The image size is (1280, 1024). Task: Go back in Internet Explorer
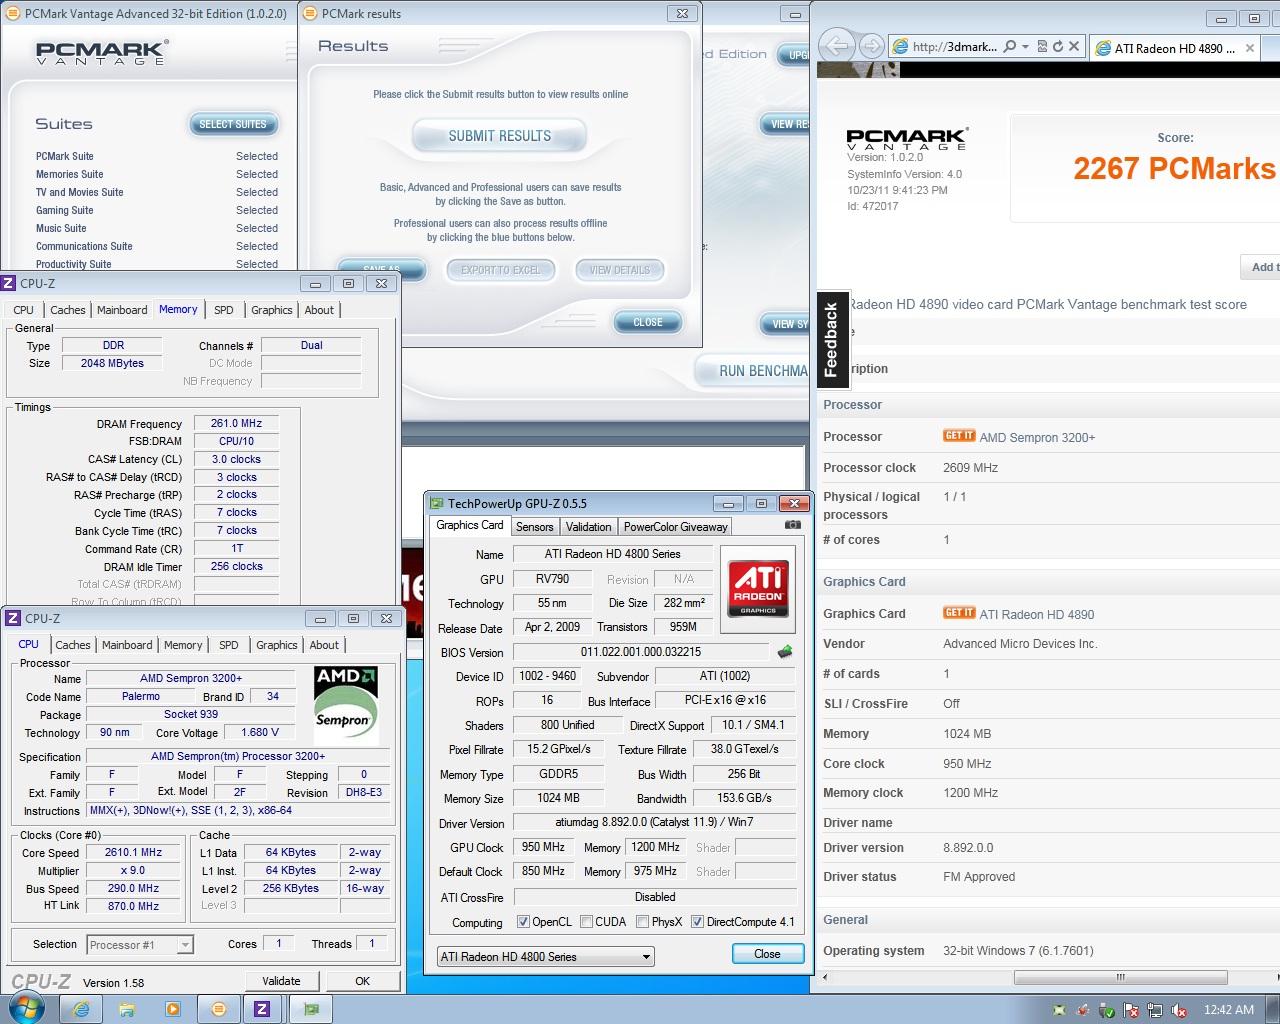pyautogui.click(x=838, y=46)
